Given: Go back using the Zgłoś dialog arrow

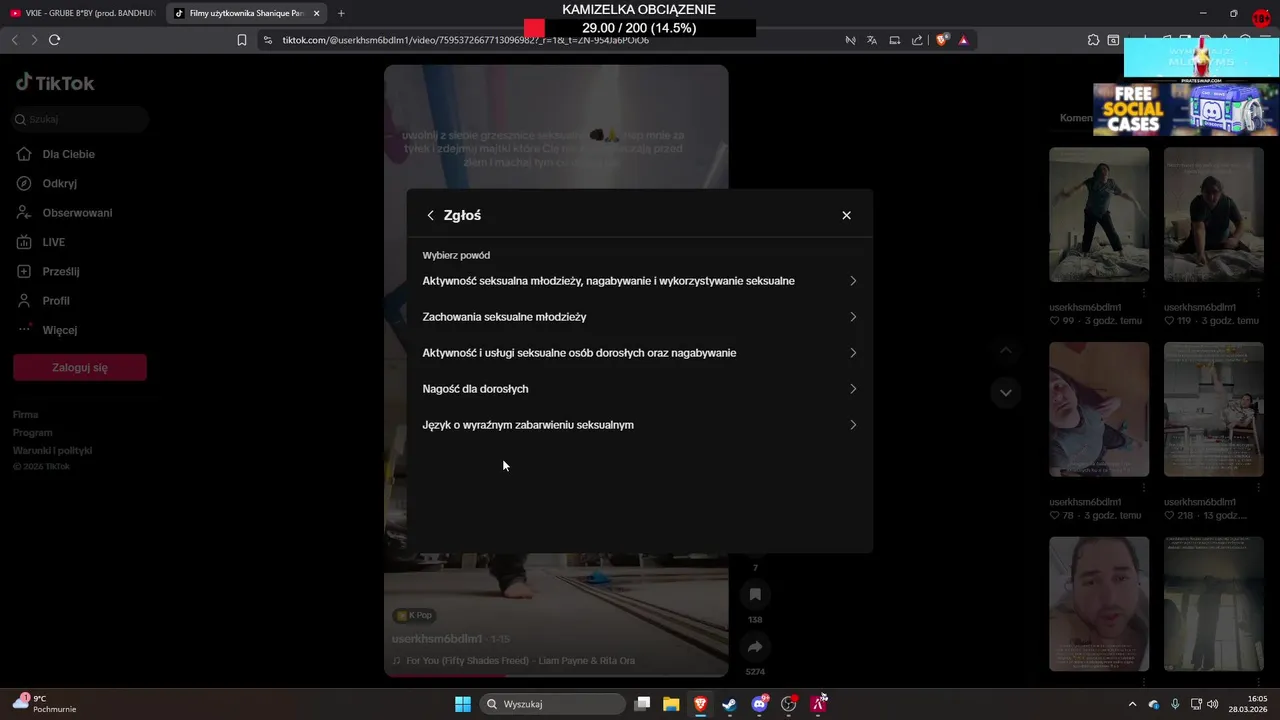Looking at the screenshot, I should tap(430, 215).
